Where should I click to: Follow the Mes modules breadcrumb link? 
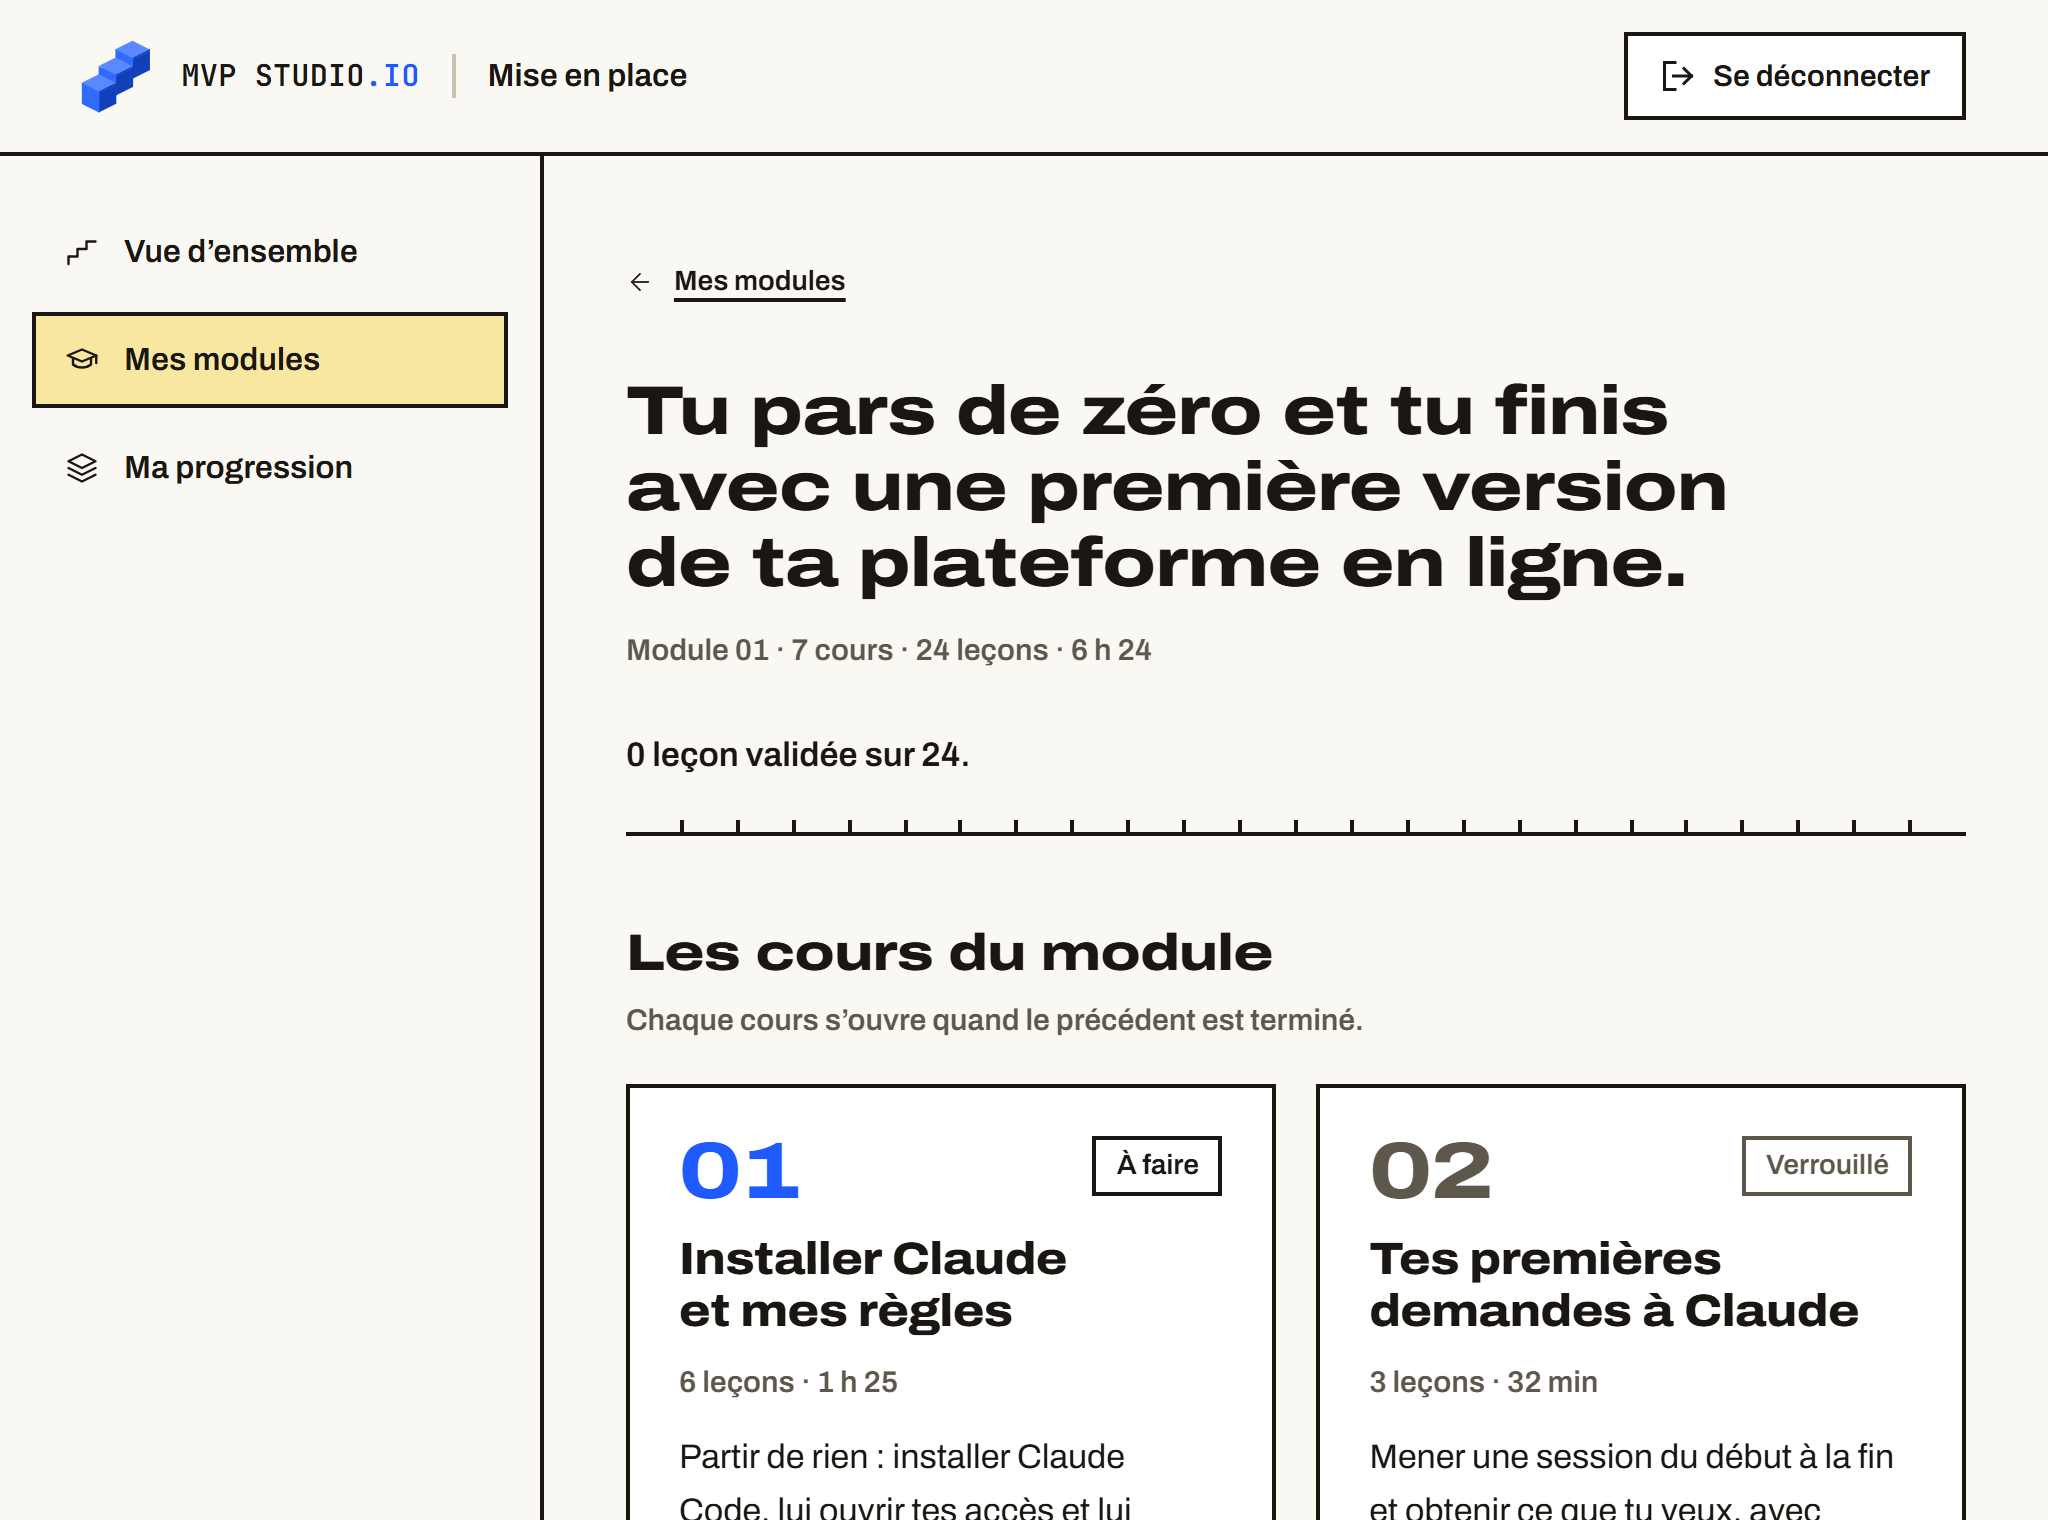(759, 282)
